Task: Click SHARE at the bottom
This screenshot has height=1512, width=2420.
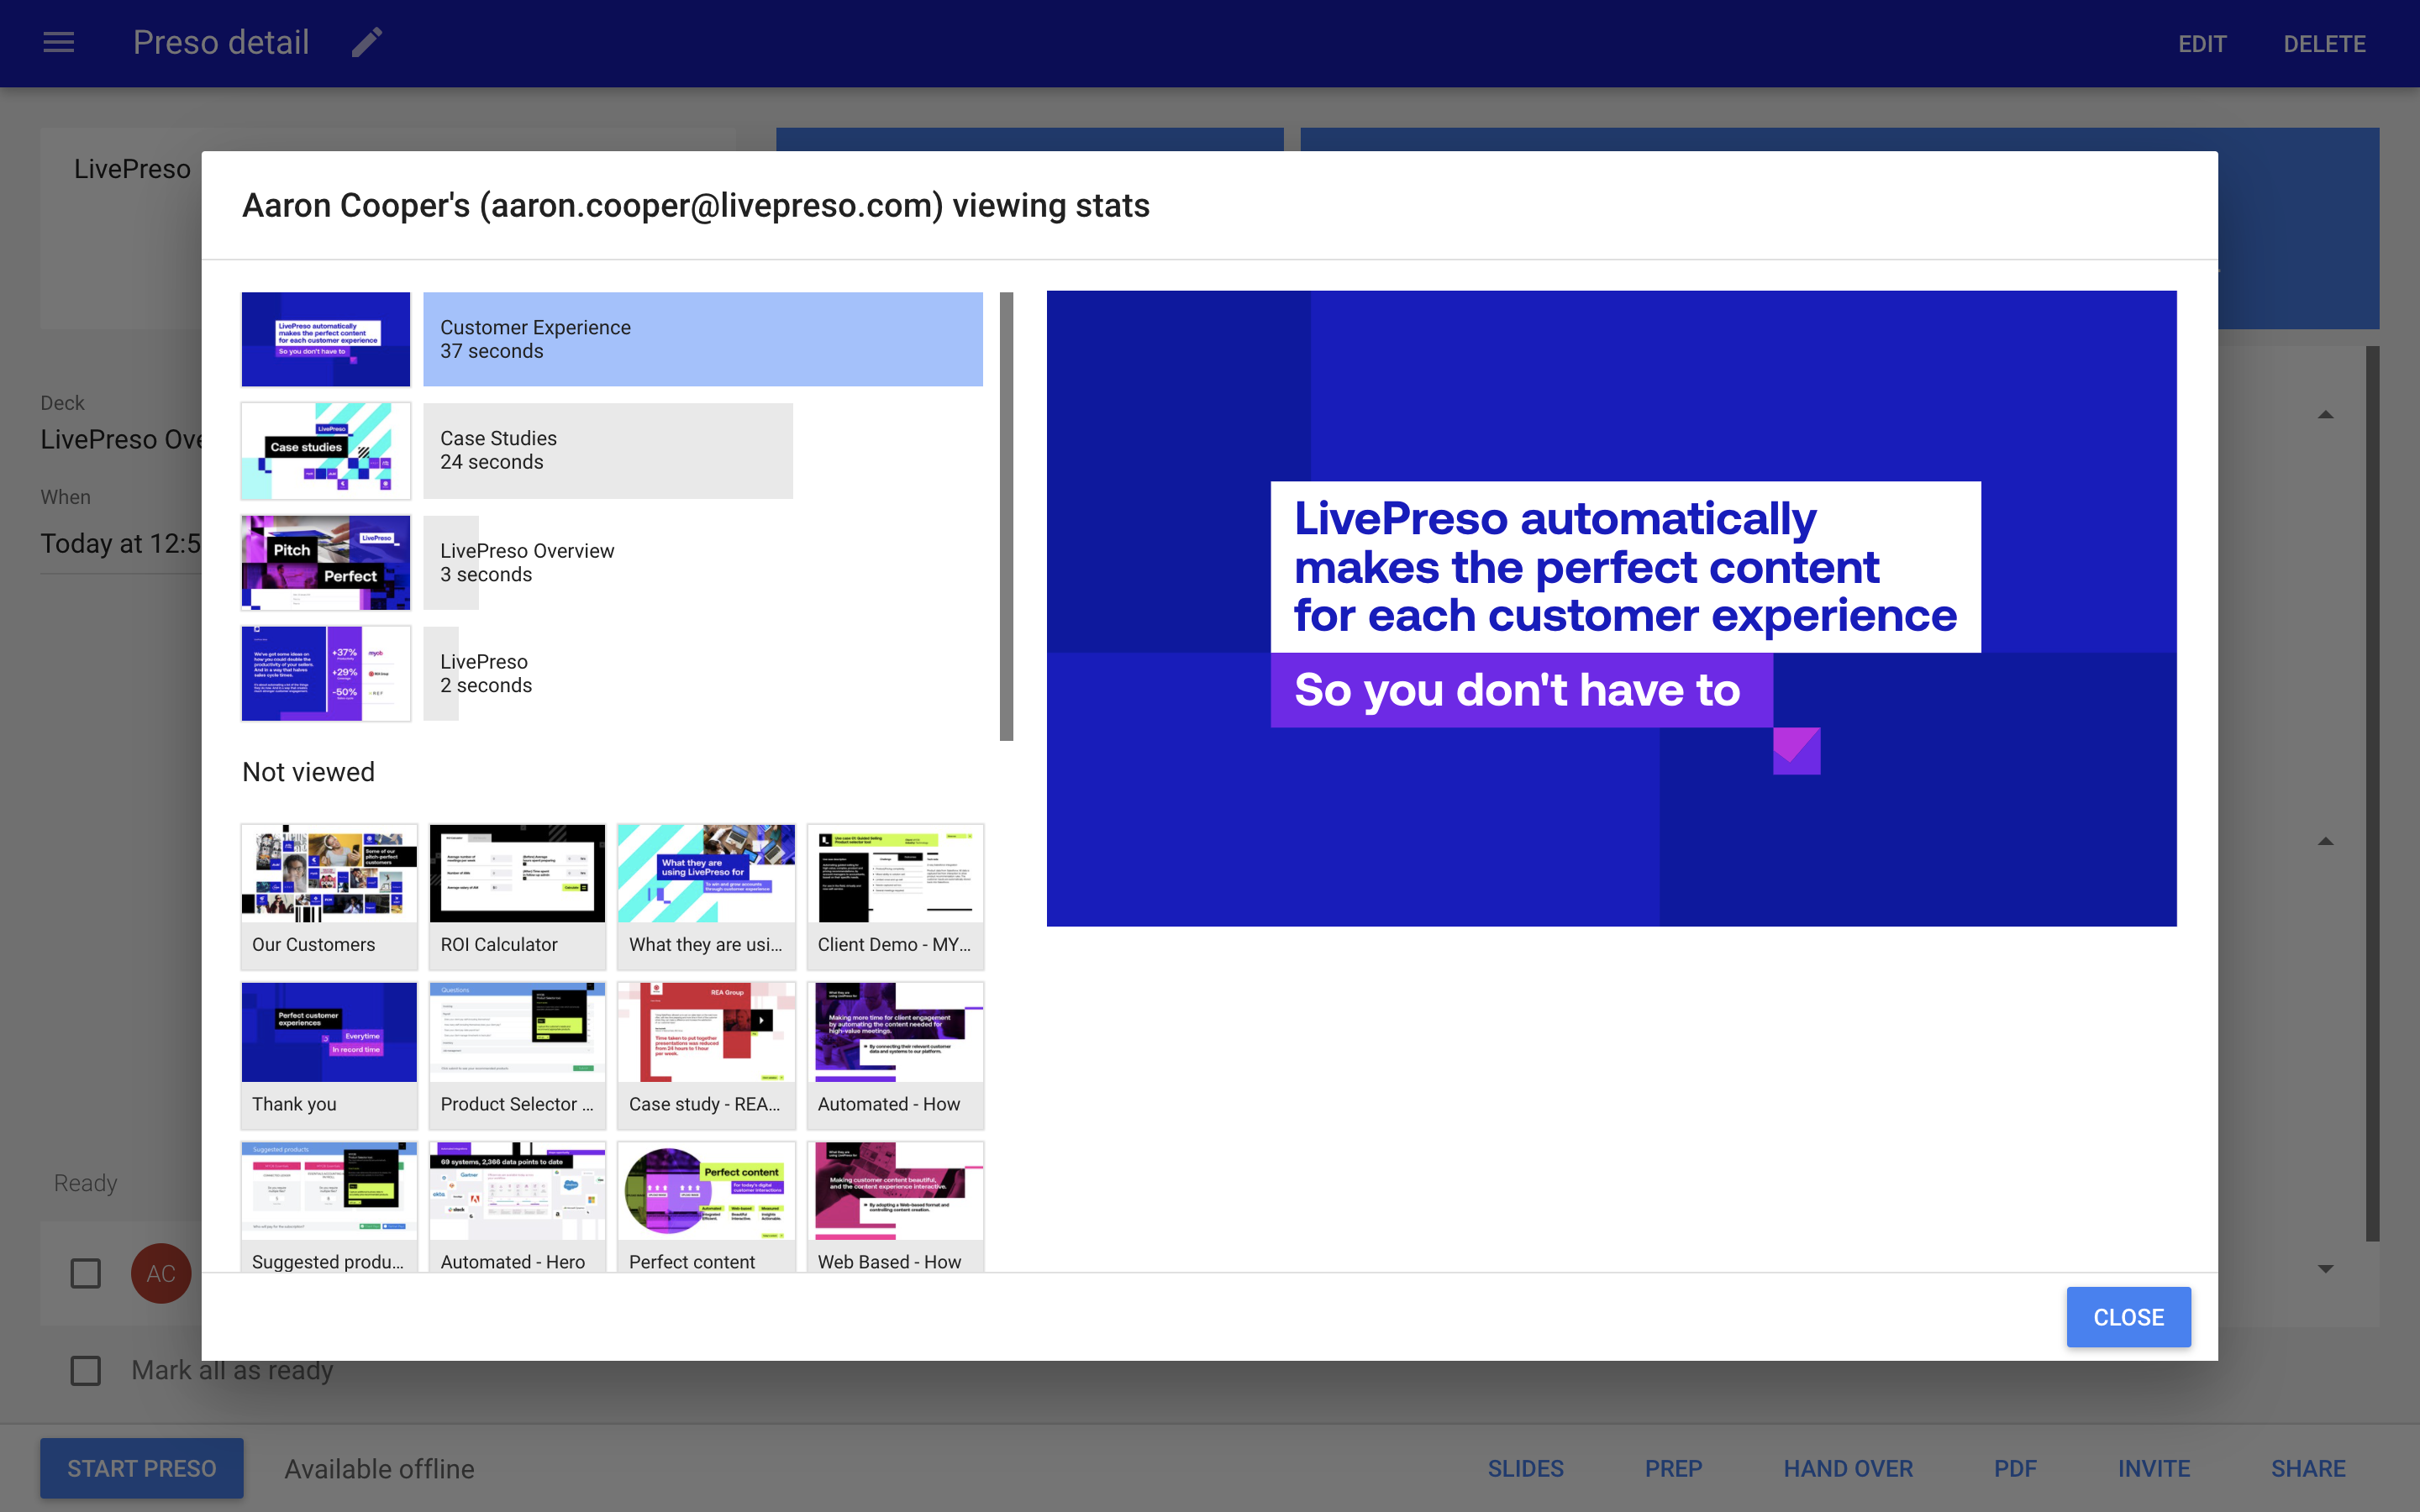Action: [x=2307, y=1467]
